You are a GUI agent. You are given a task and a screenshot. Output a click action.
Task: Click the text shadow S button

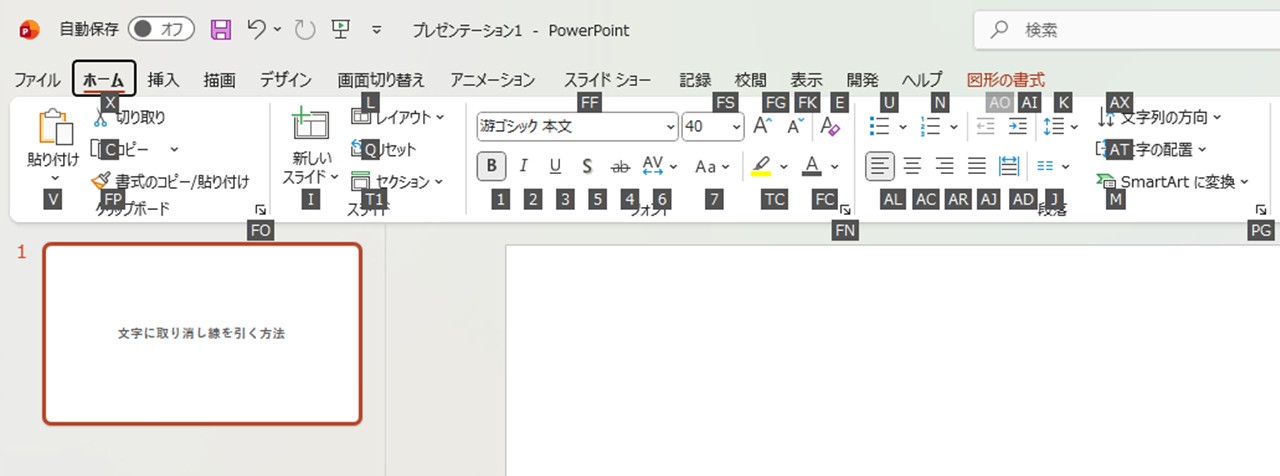click(x=588, y=166)
